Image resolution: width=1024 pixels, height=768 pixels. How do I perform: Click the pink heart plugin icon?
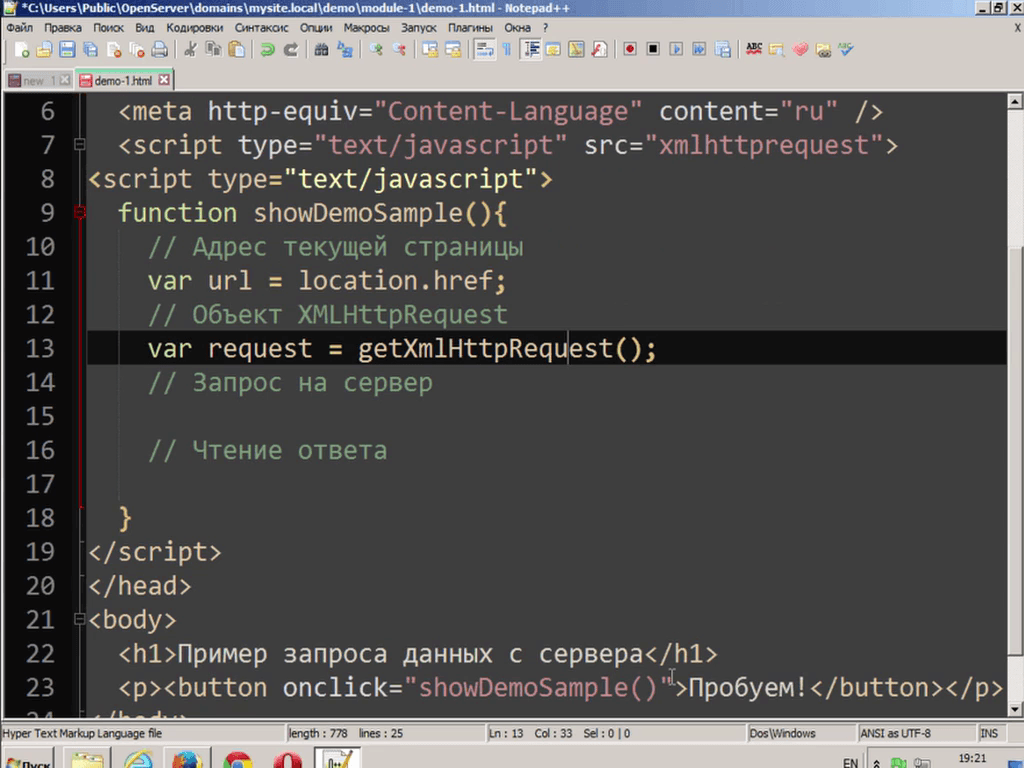pyautogui.click(x=800, y=50)
